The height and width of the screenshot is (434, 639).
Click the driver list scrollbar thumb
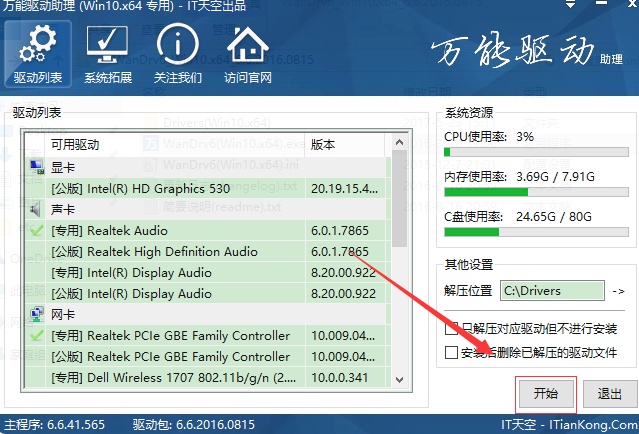399,198
